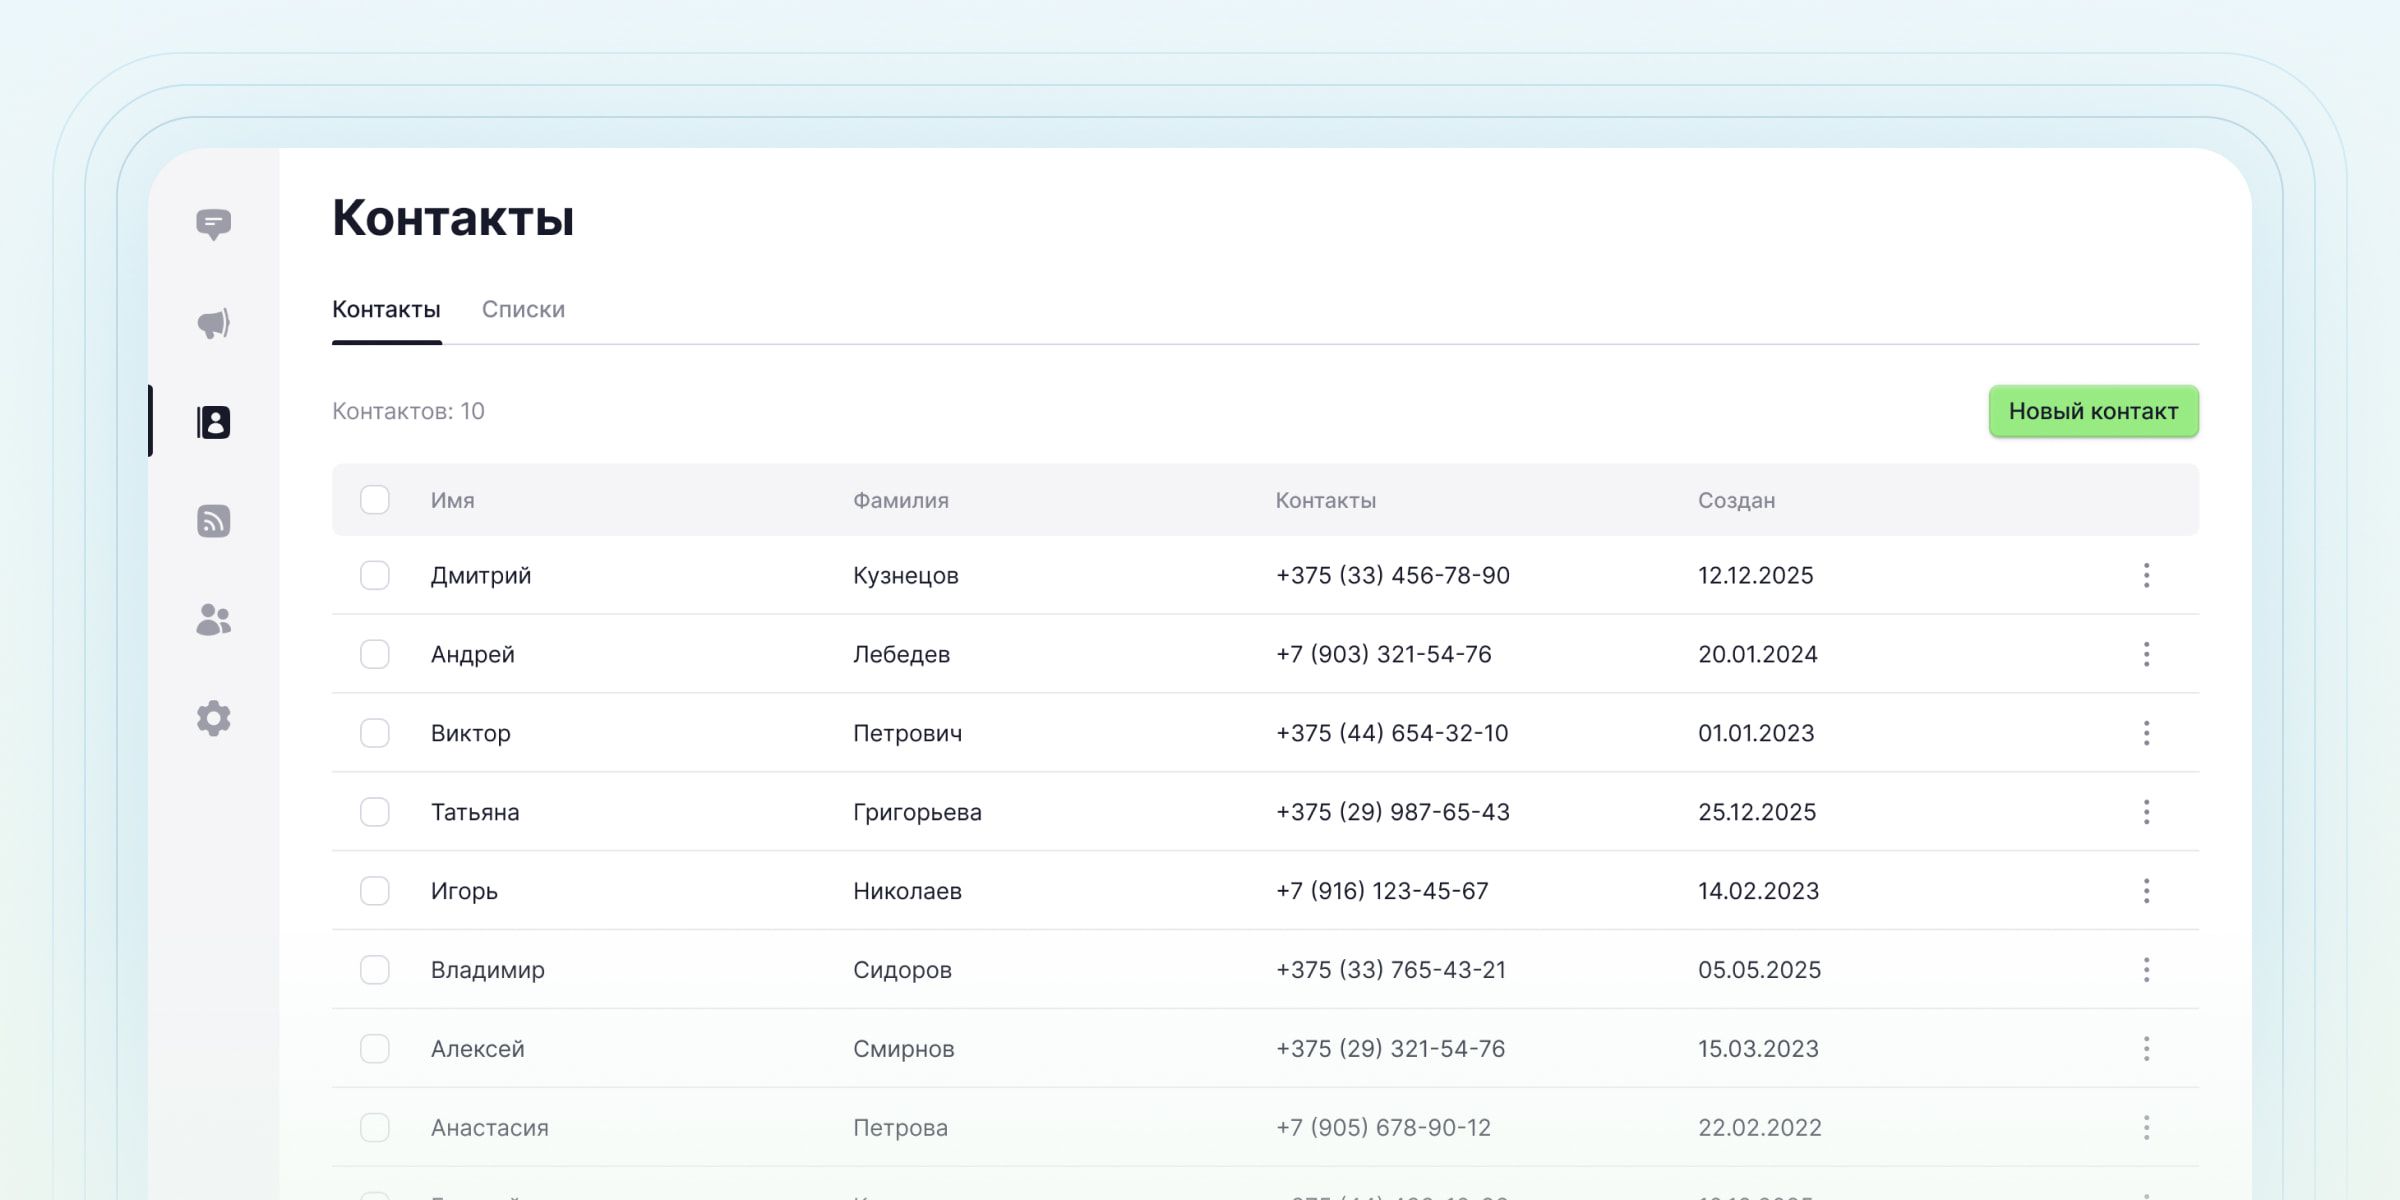2400x1200 pixels.
Task: Switch to the Контакты tab
Action: (386, 310)
